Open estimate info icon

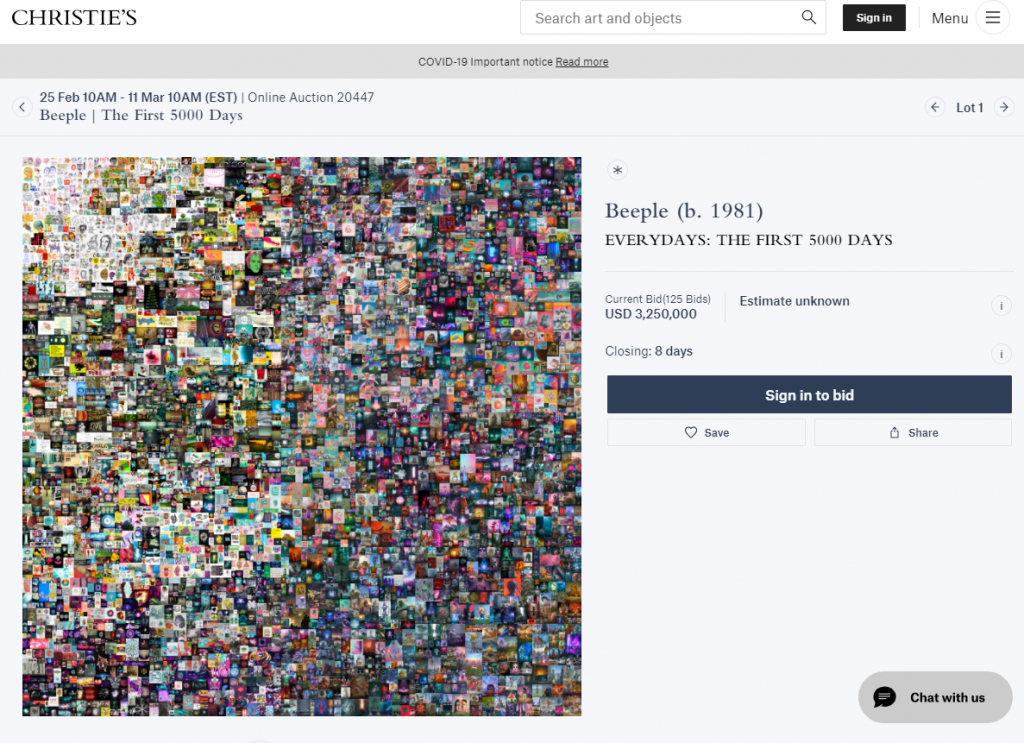pyautogui.click(x=1001, y=306)
